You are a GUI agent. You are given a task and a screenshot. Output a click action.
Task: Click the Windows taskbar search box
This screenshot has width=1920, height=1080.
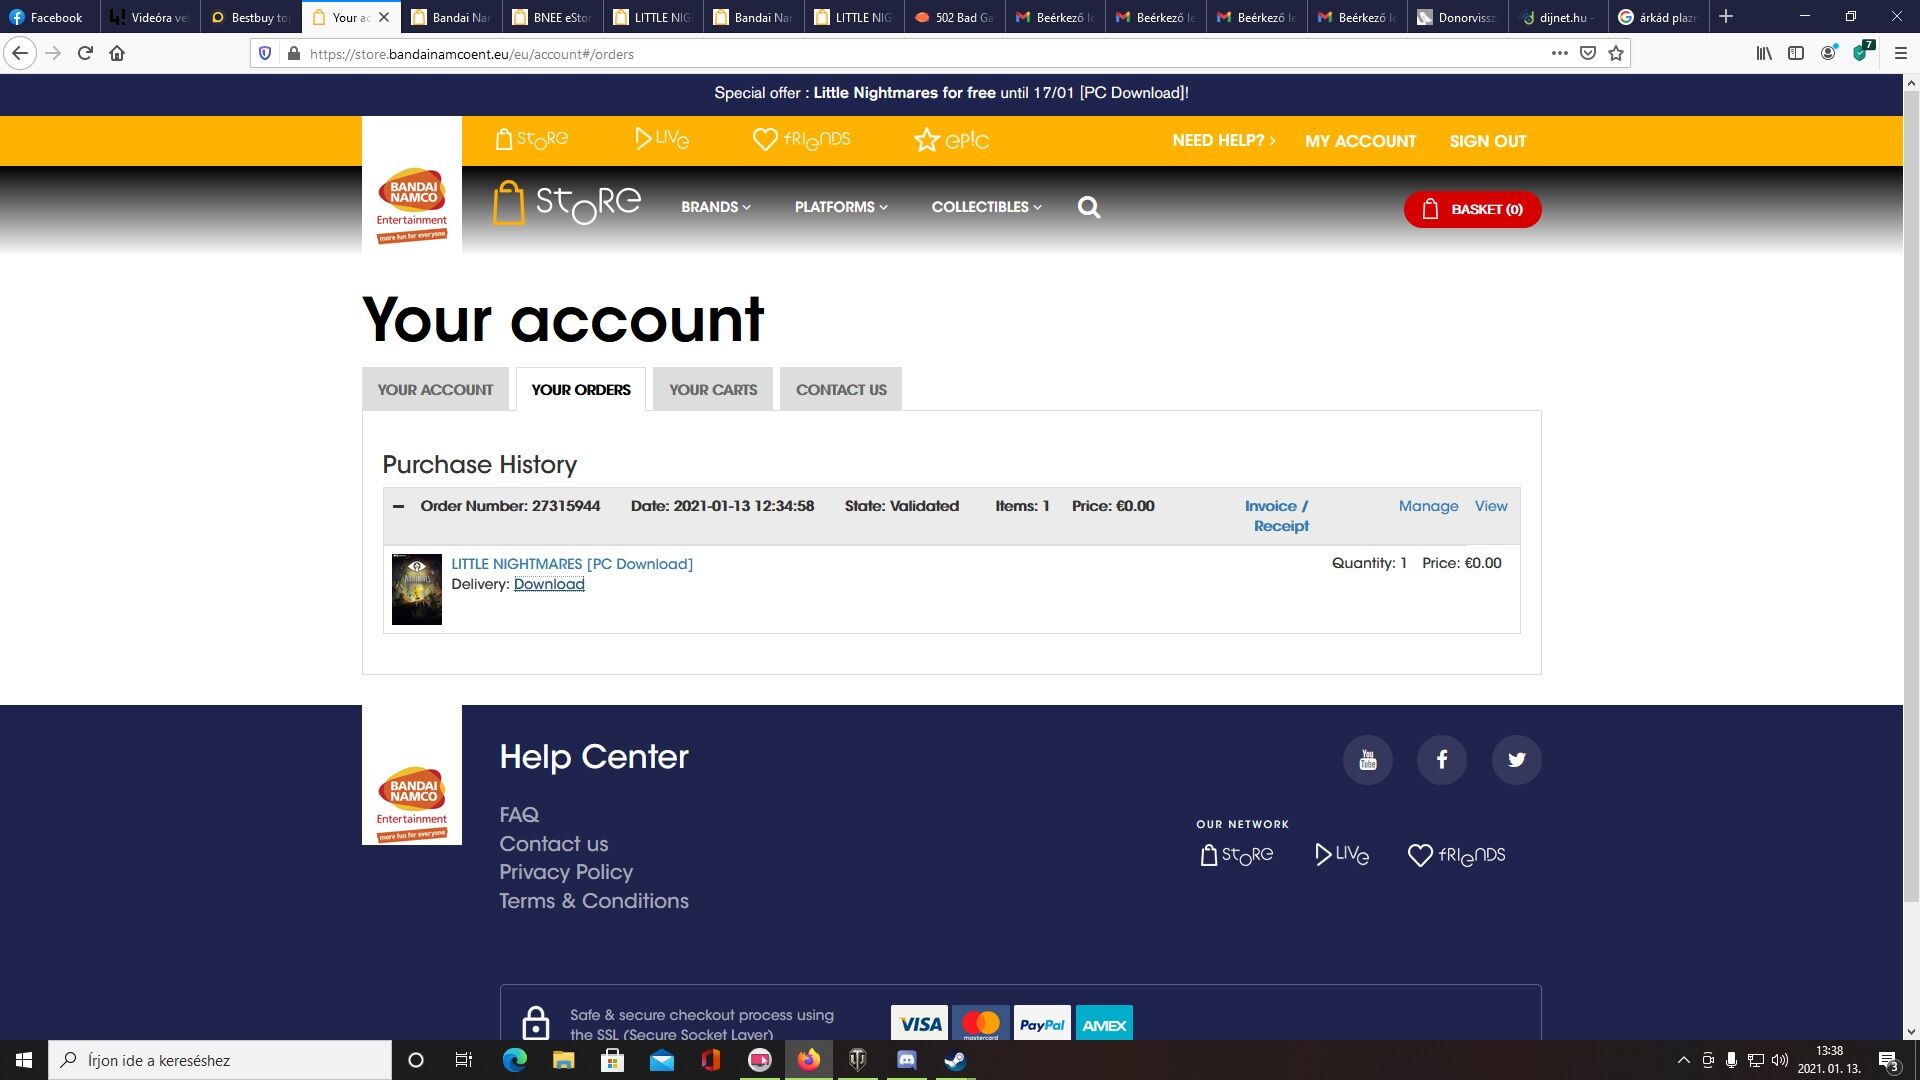tap(220, 1060)
